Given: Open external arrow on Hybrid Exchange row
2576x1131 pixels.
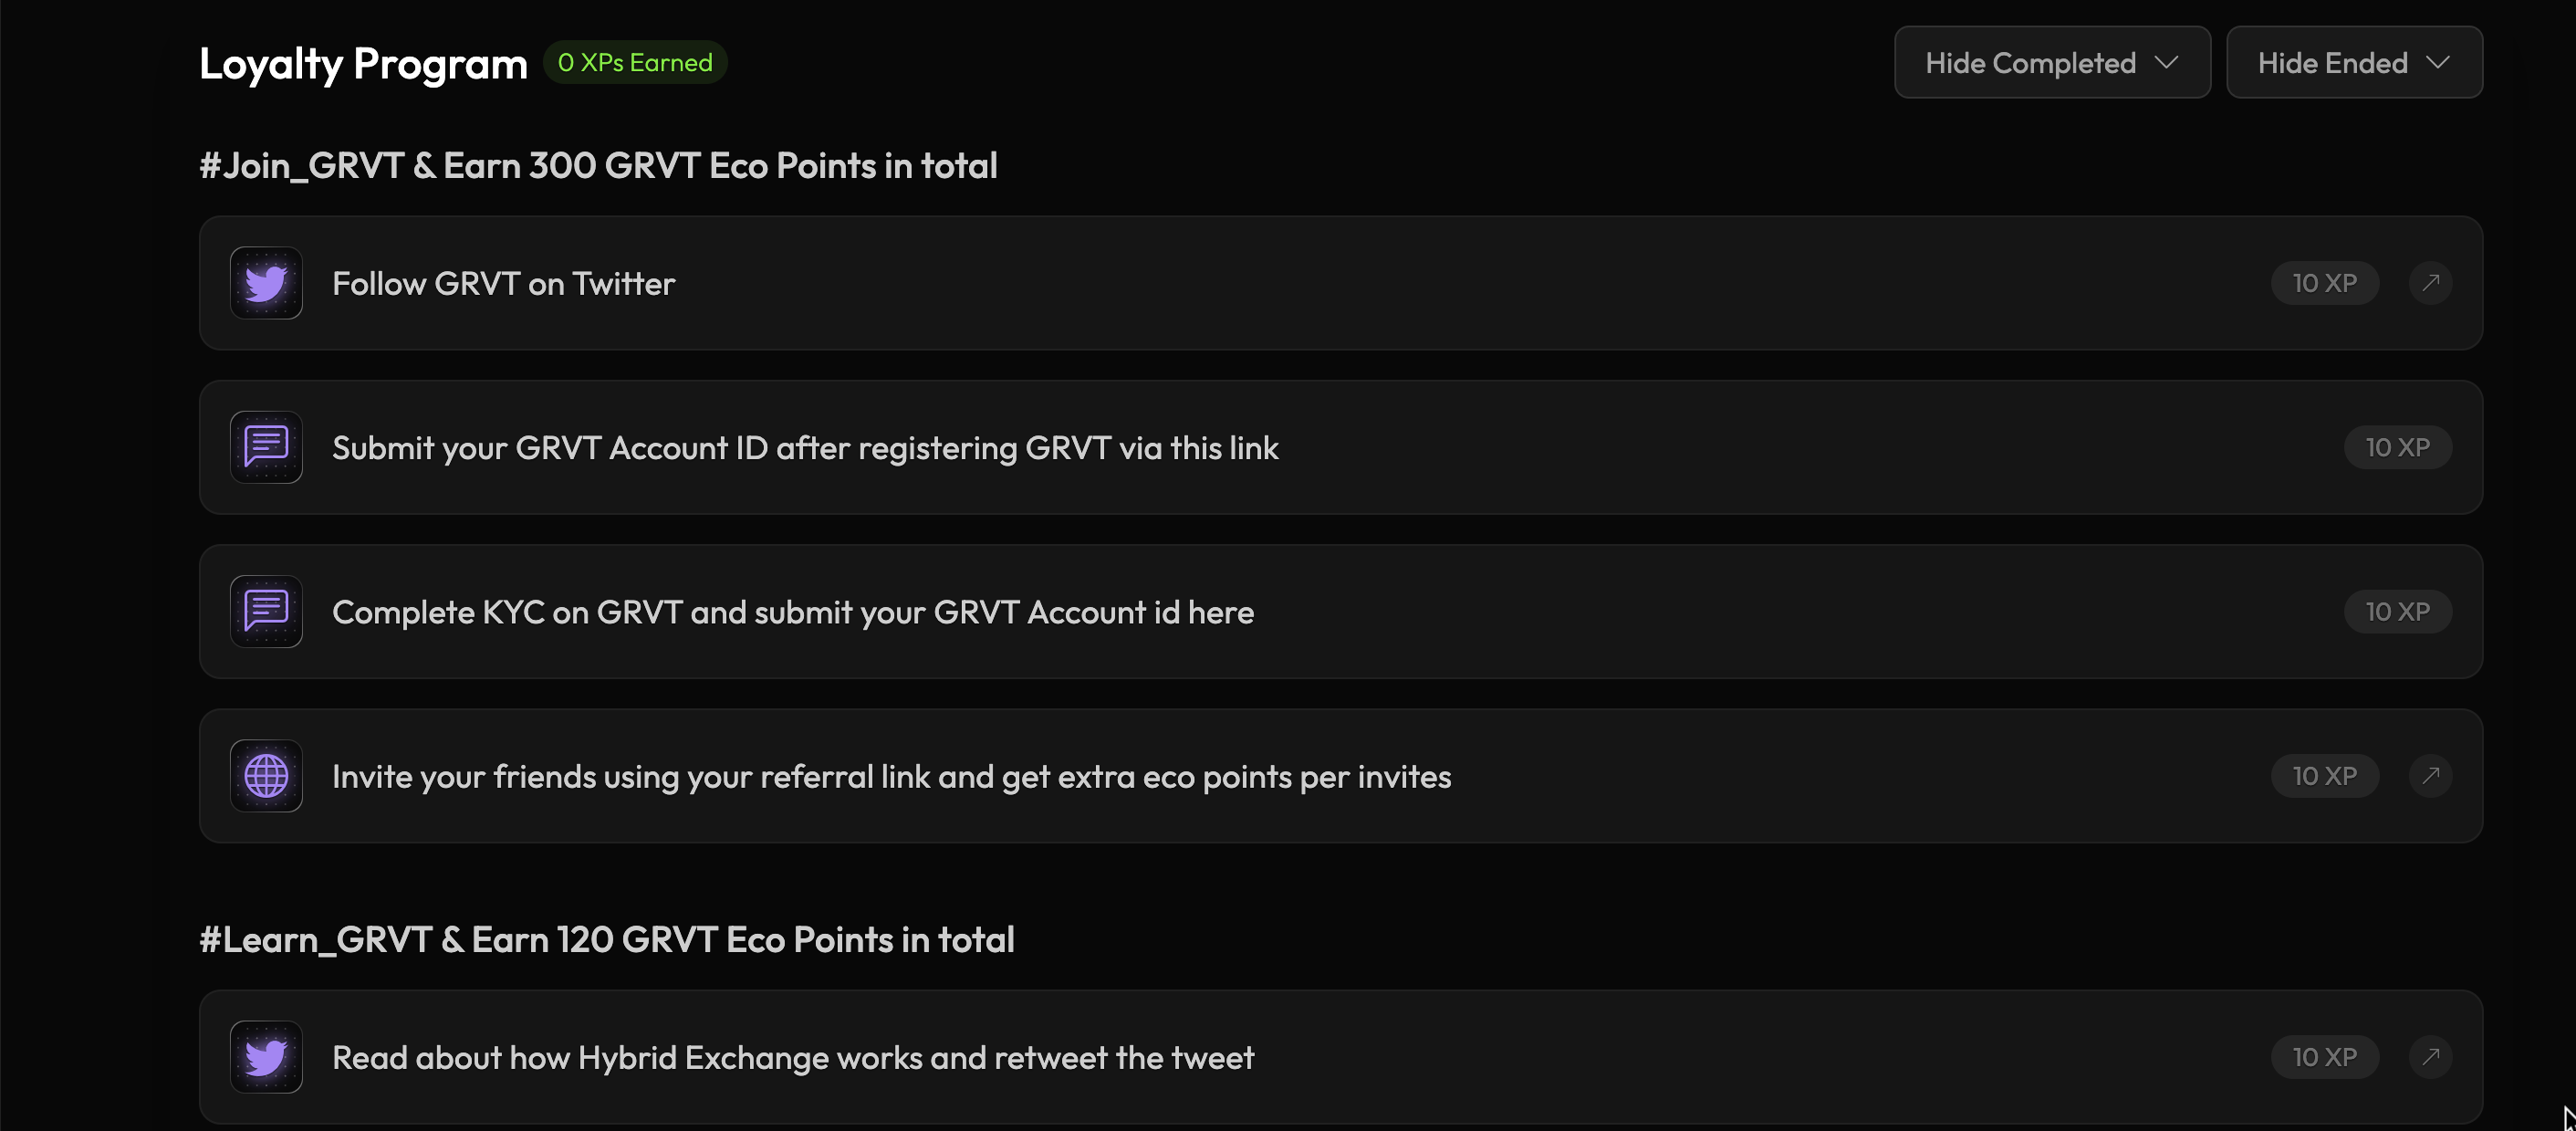Looking at the screenshot, I should pos(2430,1057).
